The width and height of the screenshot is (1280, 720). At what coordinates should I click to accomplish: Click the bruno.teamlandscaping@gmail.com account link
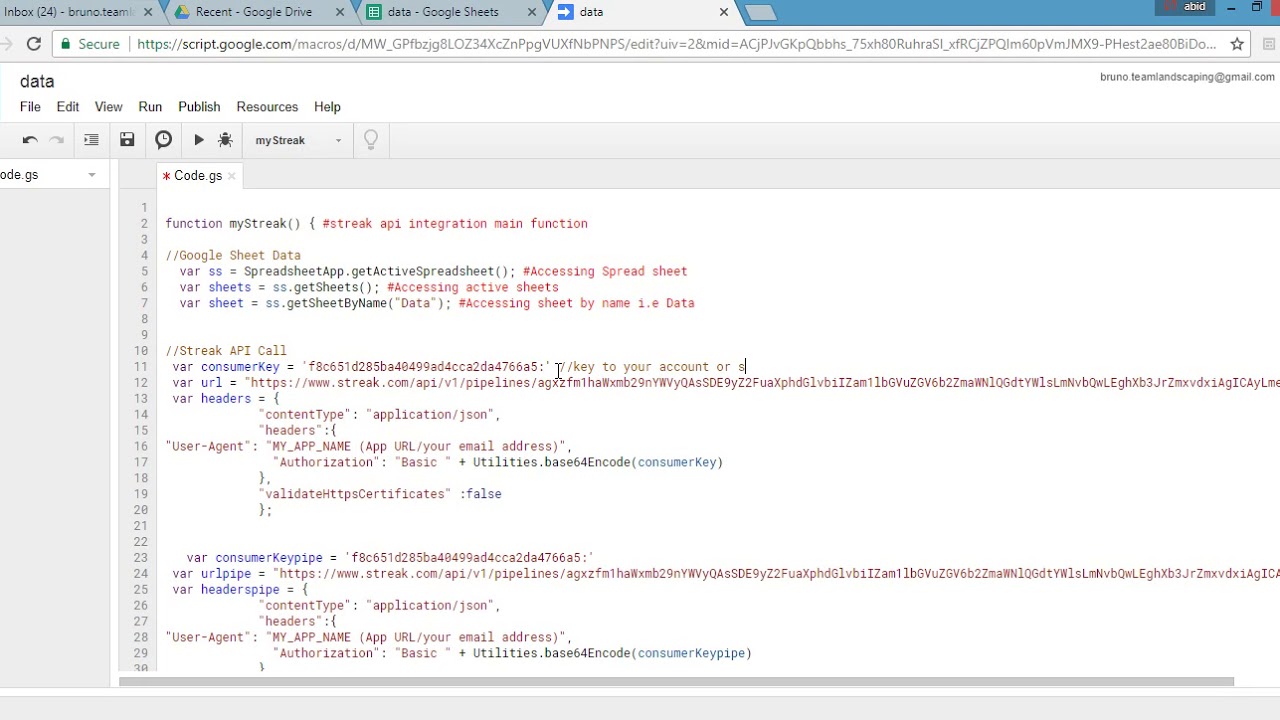point(1187,77)
